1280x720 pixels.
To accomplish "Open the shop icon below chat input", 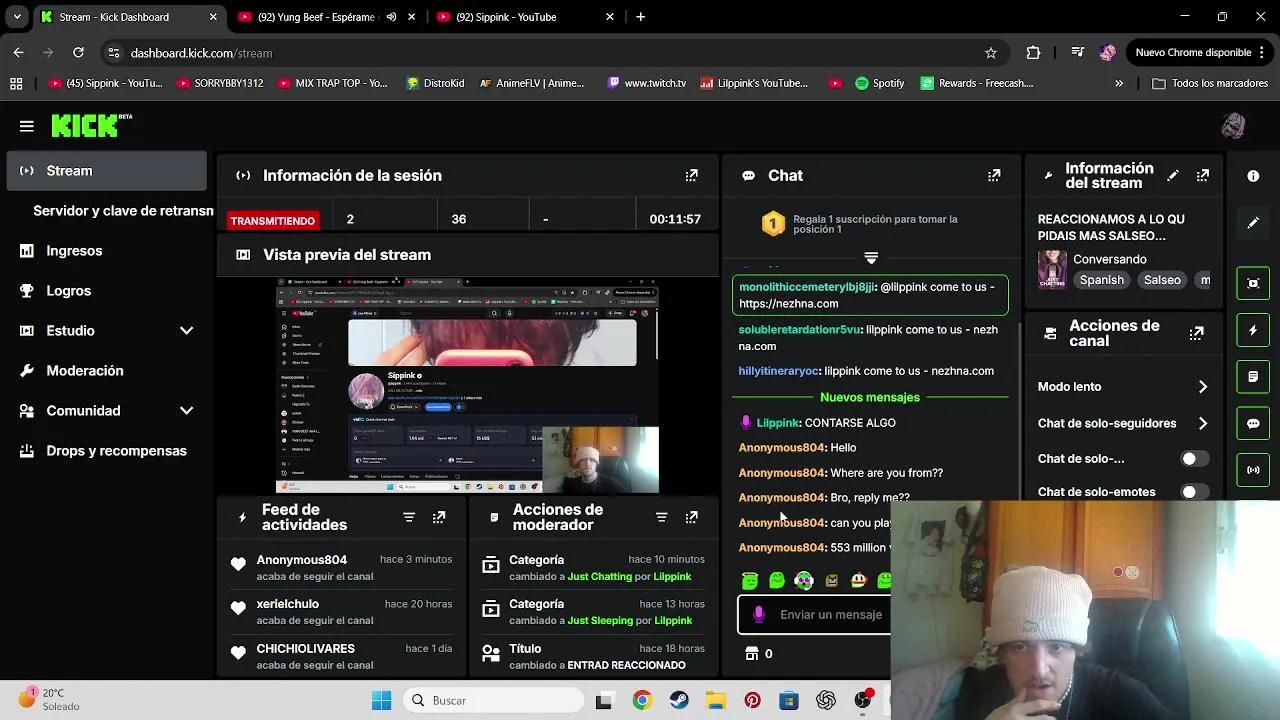I will [752, 653].
